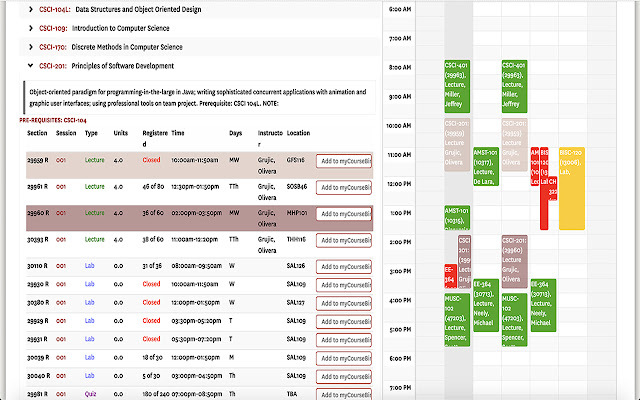Click Lab type for section 30039 R

tap(89, 357)
